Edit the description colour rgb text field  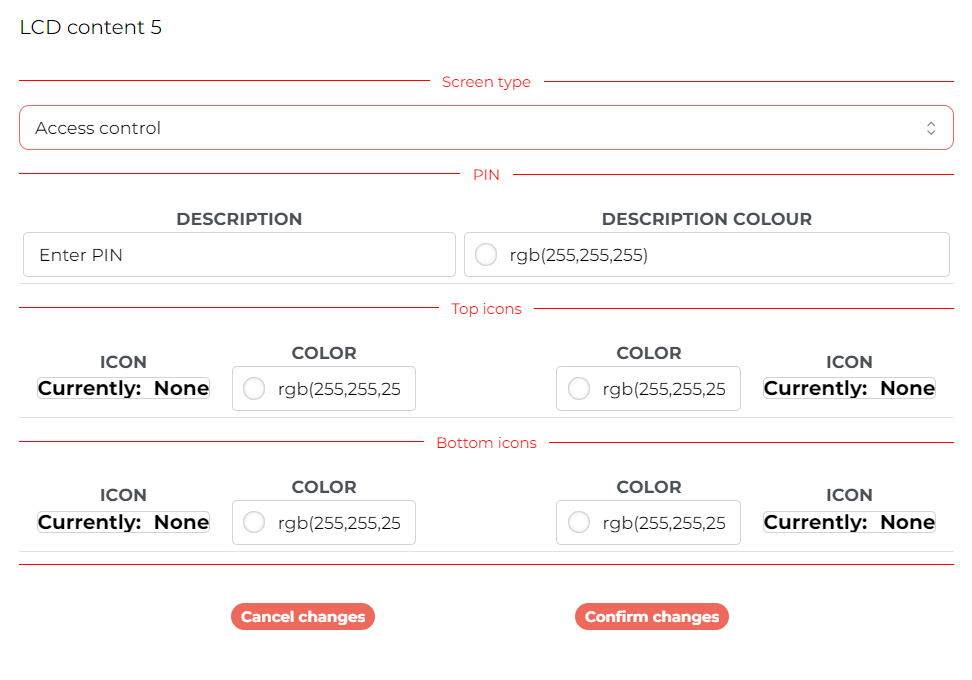coord(707,255)
